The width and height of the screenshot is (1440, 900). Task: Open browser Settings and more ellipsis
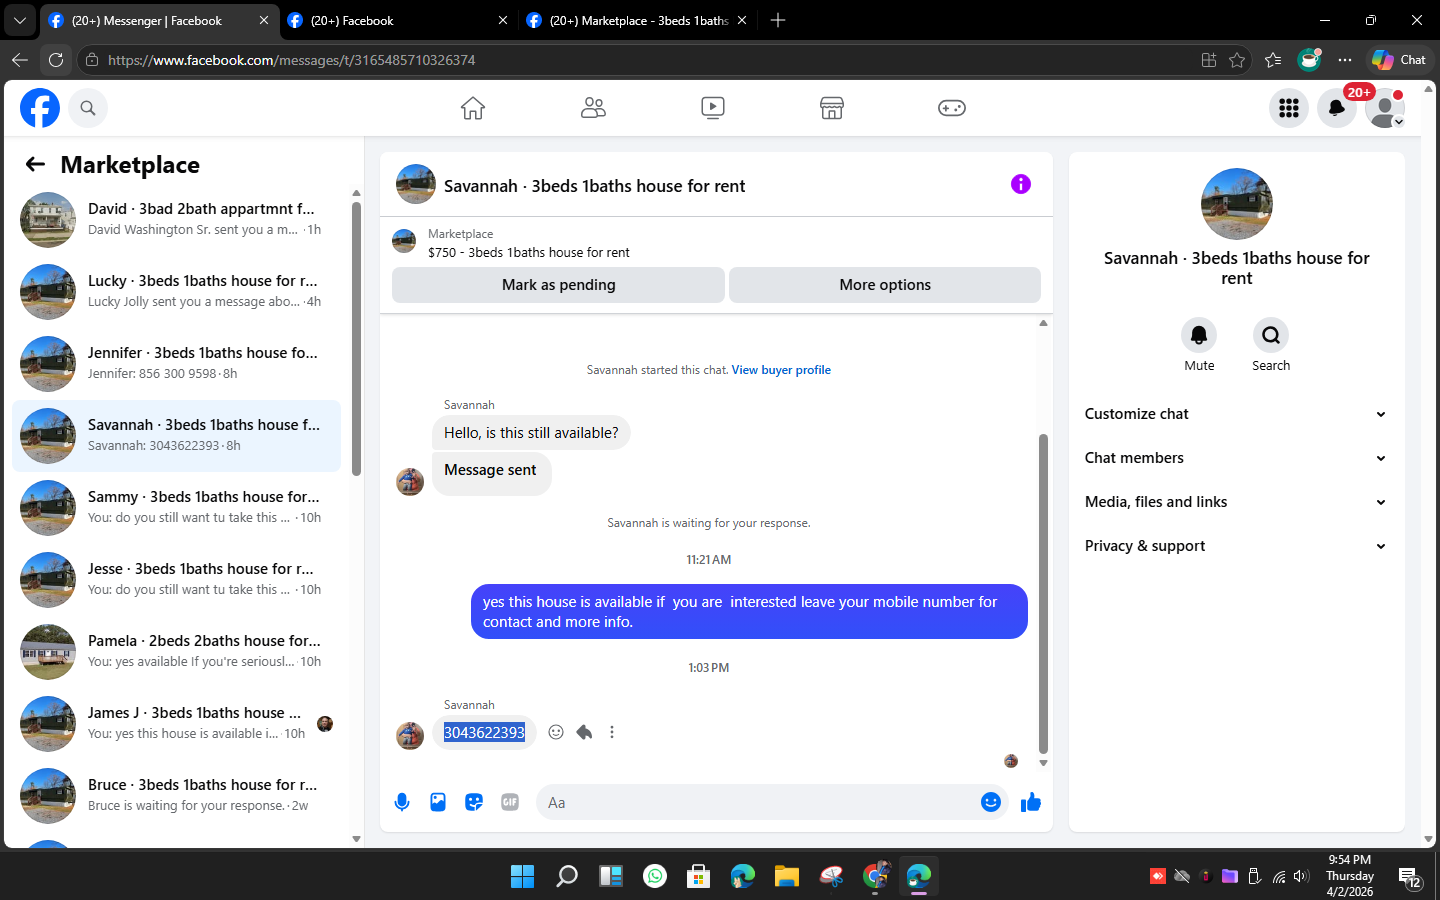coord(1345,60)
